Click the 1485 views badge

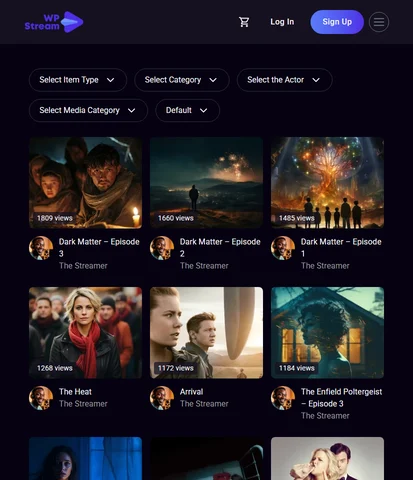297,218
